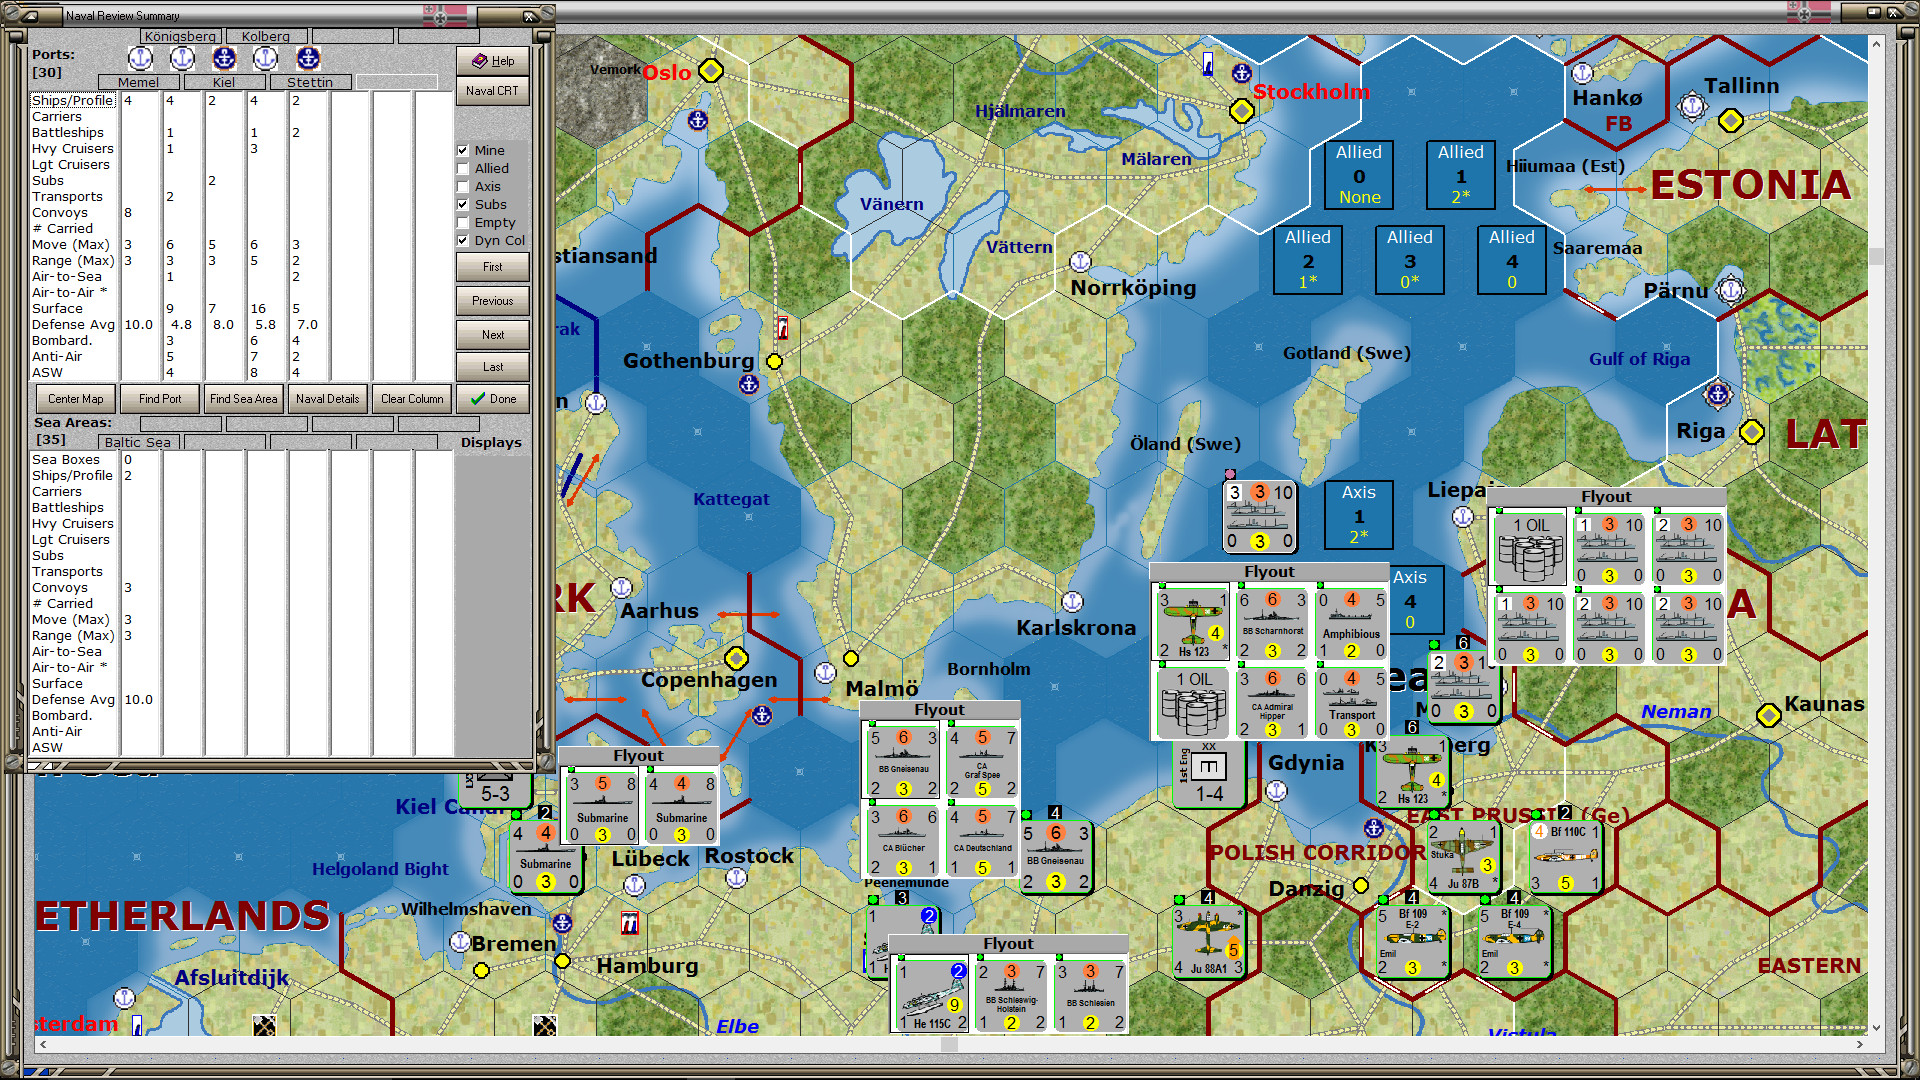
Task: Toggle the Dyn Col checkbox
Action: [x=463, y=241]
